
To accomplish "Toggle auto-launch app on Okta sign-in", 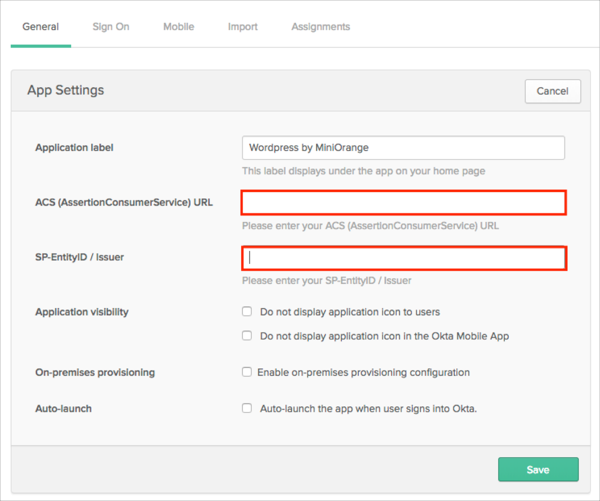I will [247, 408].
